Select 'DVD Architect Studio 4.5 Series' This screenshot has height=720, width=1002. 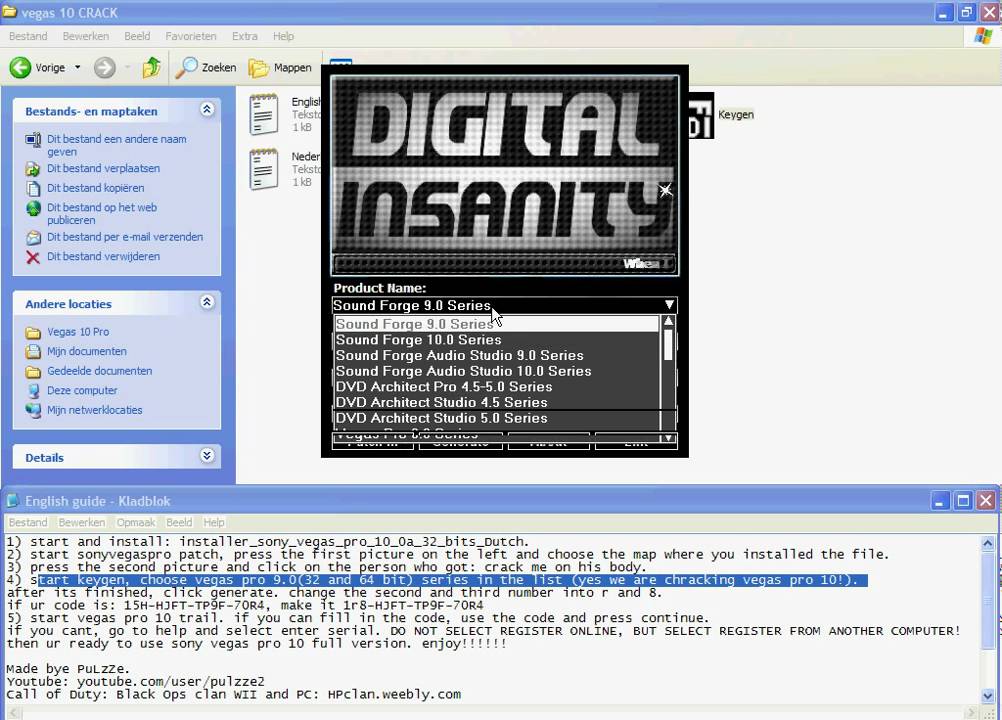point(497,402)
